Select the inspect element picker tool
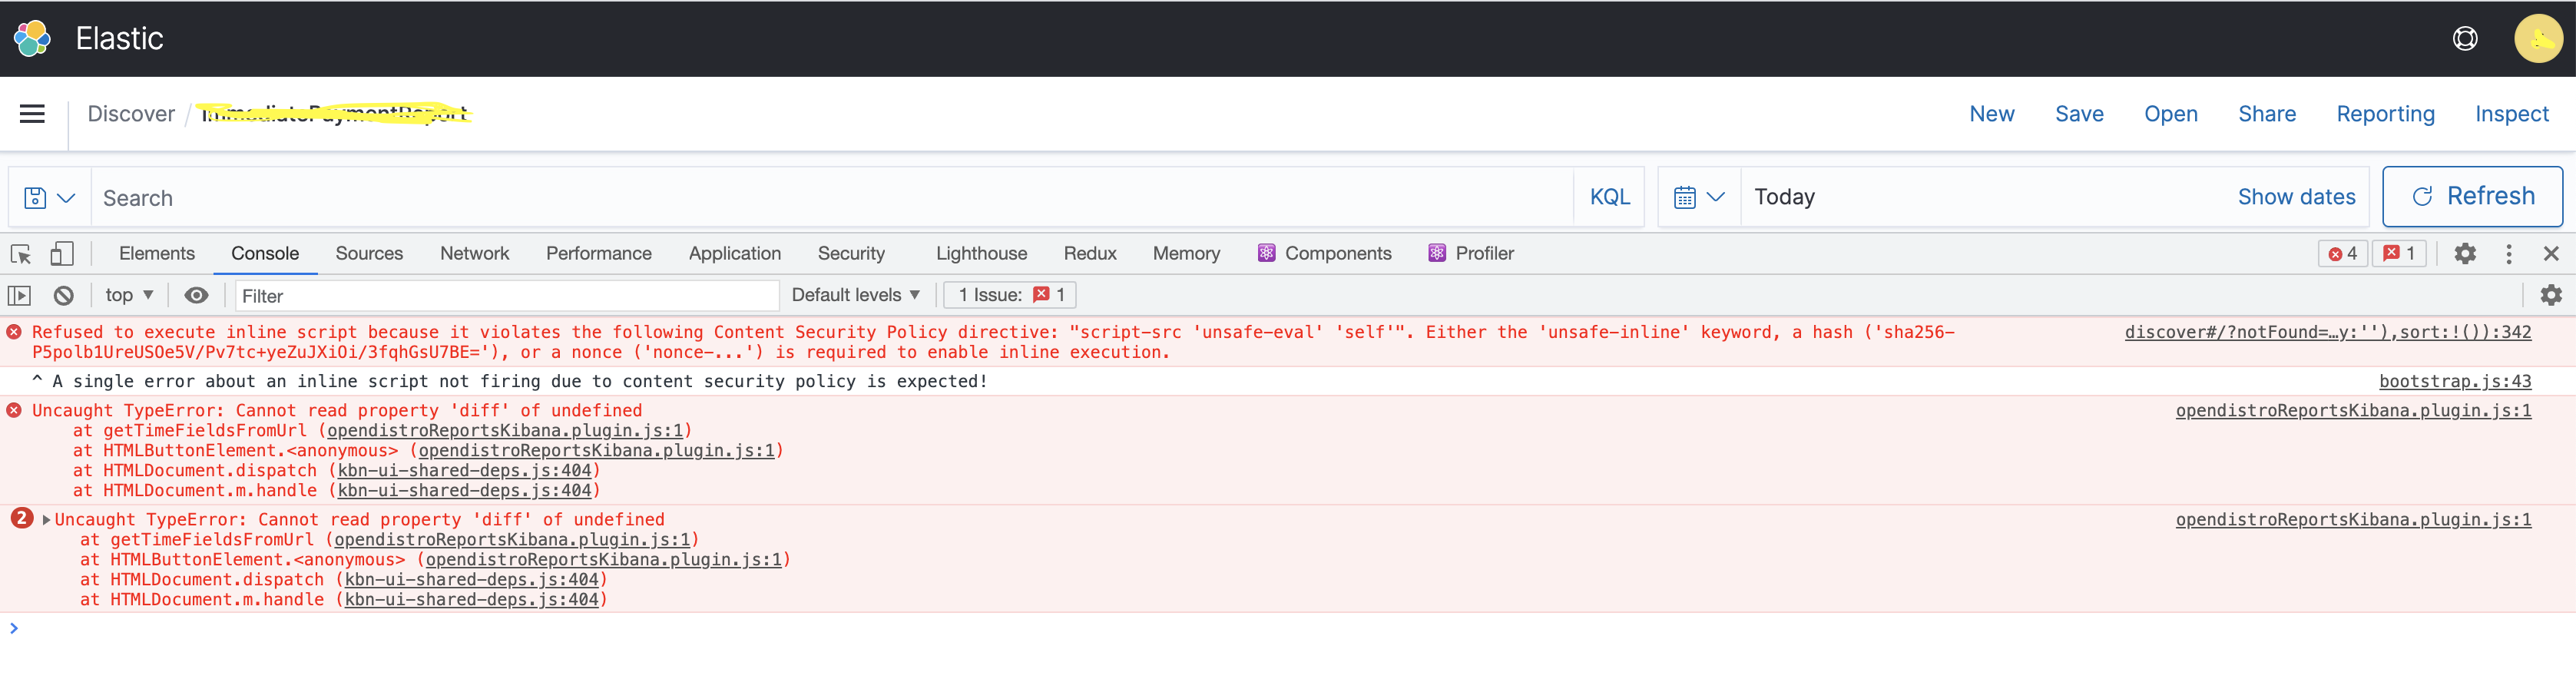The width and height of the screenshot is (2576, 699). [20, 254]
